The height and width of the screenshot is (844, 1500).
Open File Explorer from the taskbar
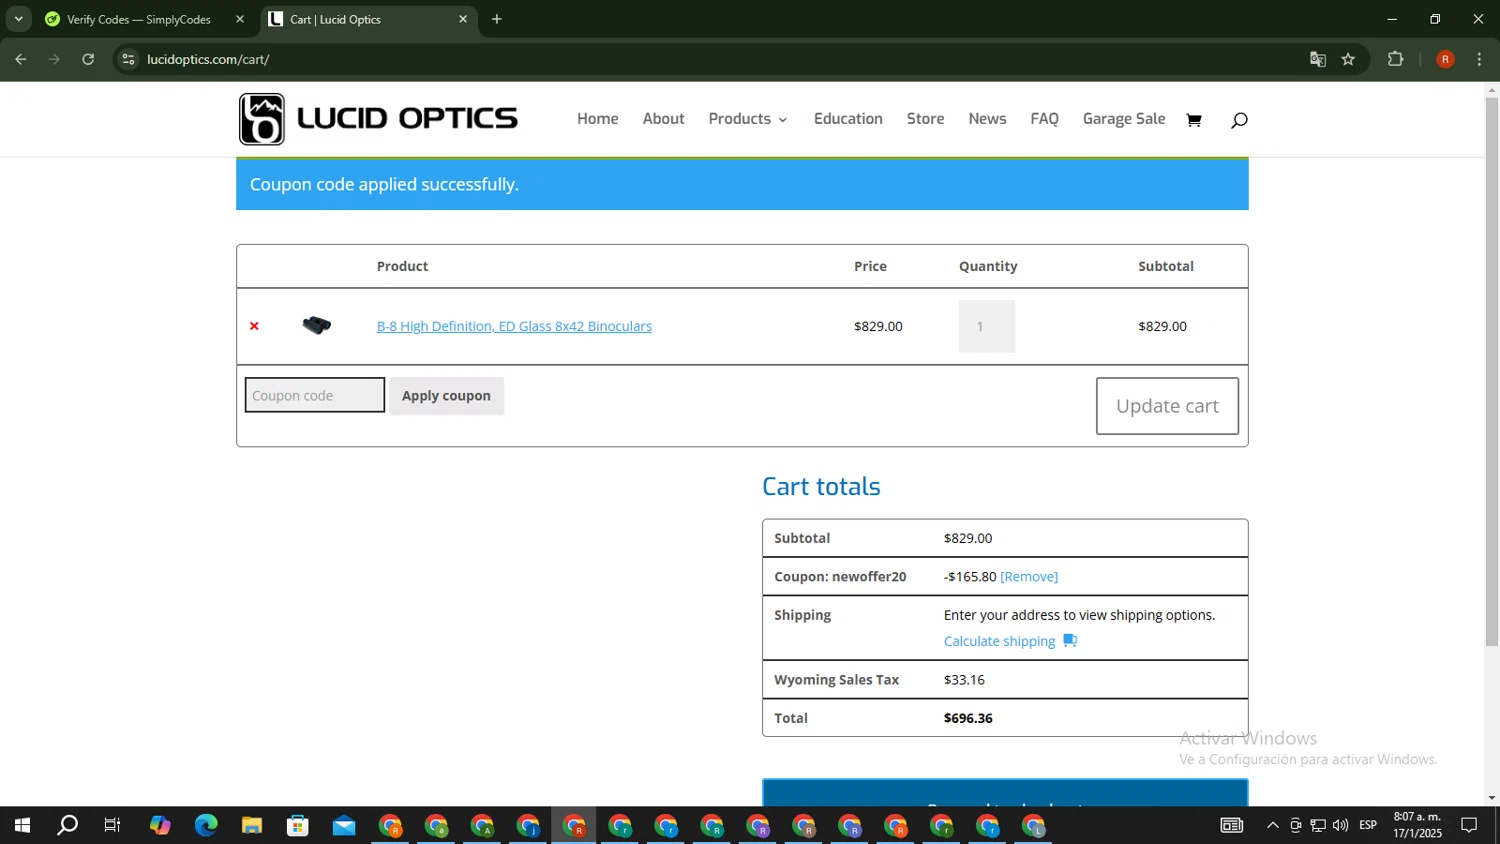pyautogui.click(x=252, y=826)
